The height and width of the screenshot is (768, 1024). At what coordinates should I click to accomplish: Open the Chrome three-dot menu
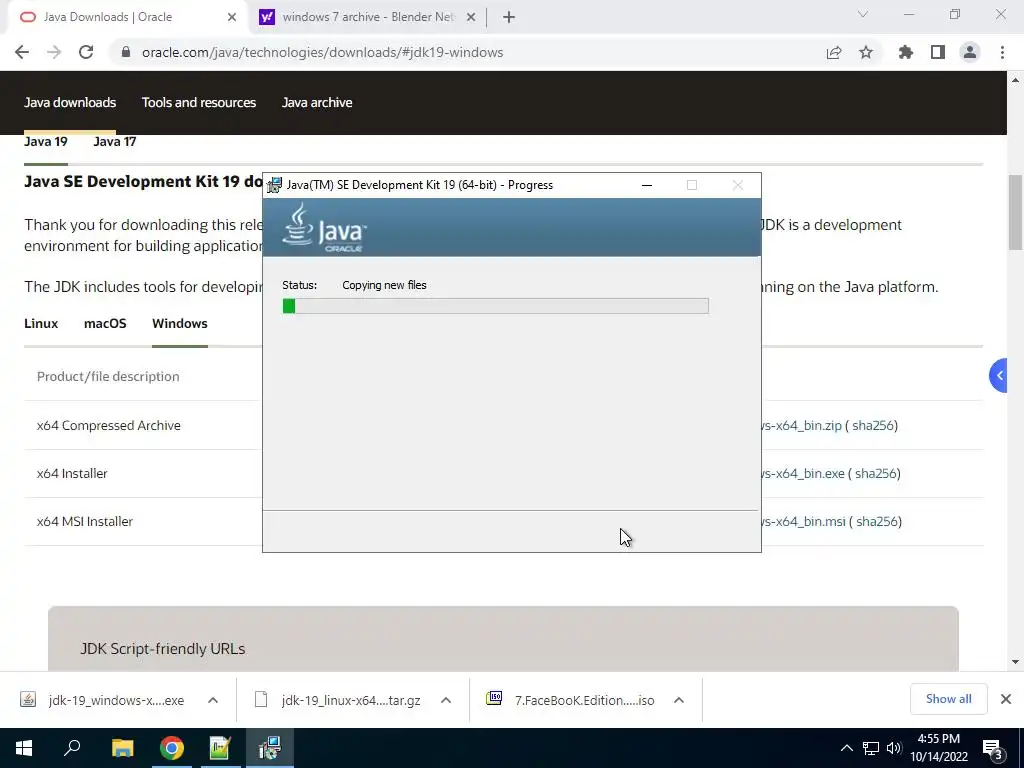1002,52
